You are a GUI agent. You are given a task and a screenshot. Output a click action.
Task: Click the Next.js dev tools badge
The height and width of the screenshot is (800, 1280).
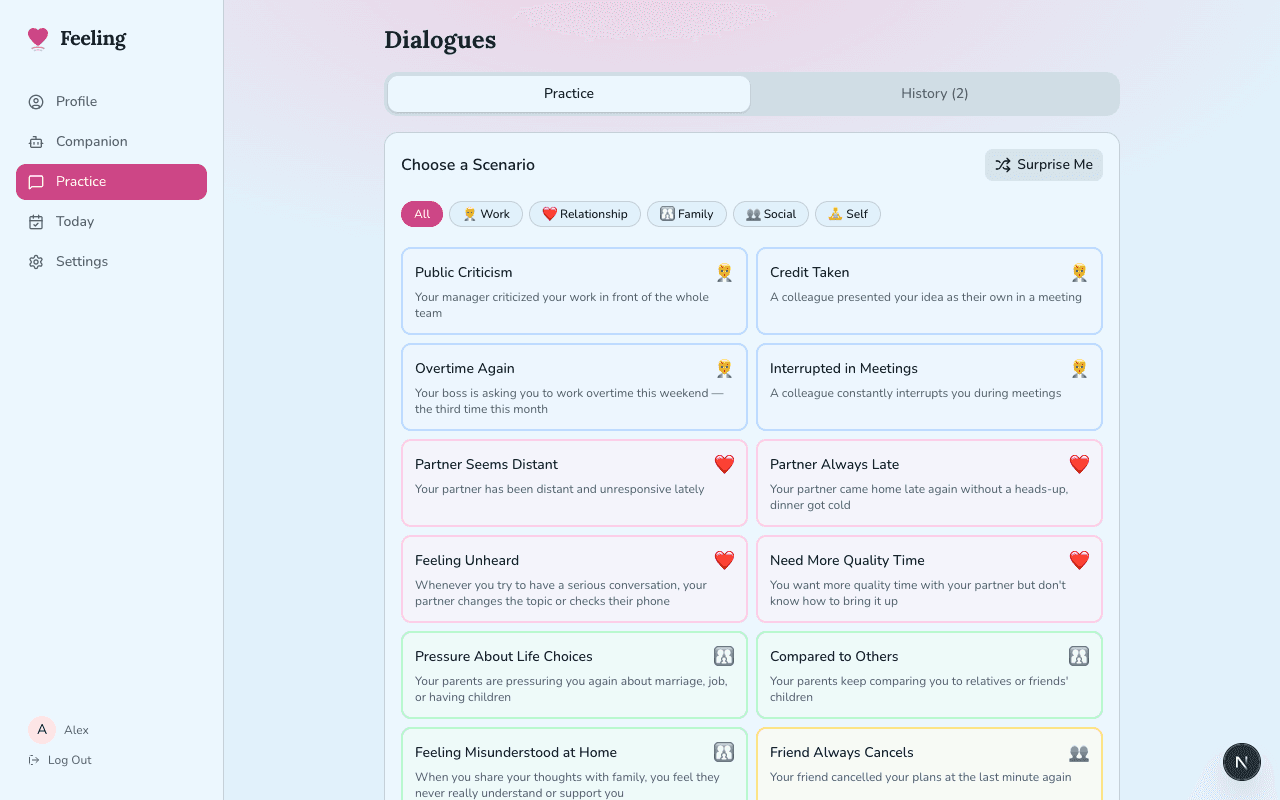coord(1242,762)
